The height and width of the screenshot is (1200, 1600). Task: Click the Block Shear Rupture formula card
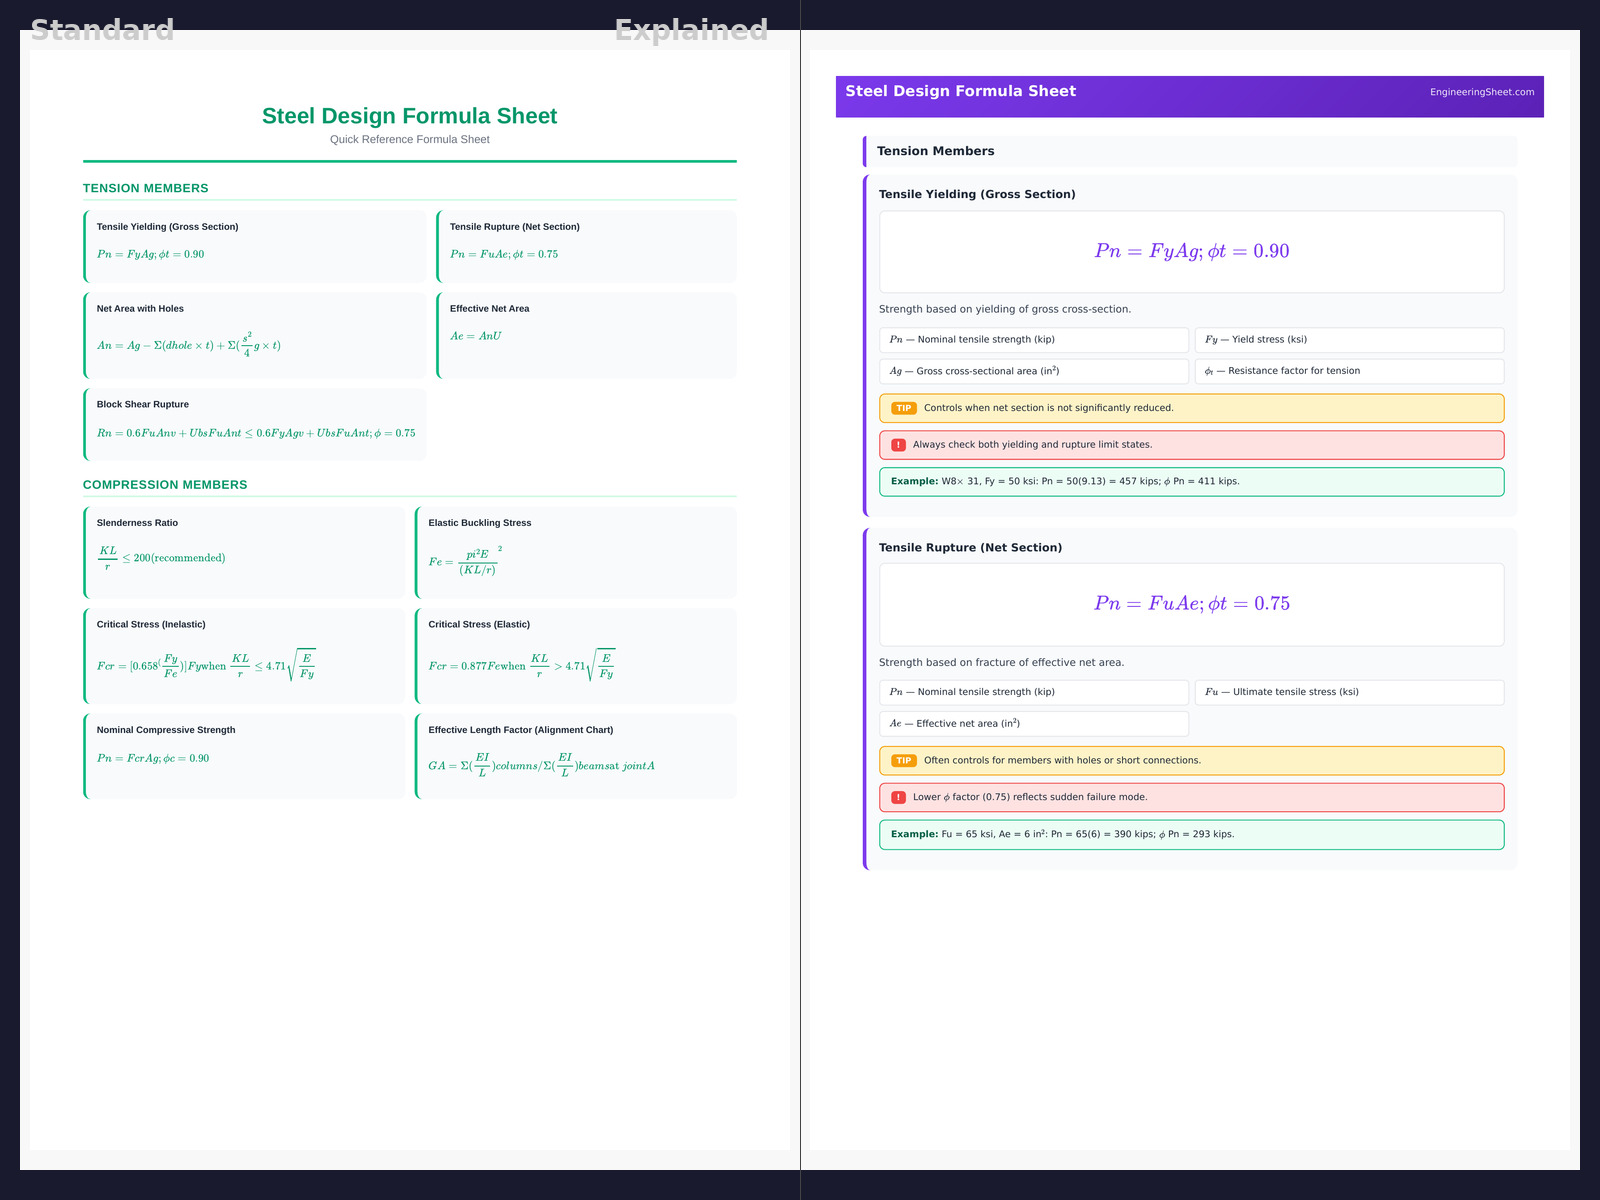pos(256,424)
